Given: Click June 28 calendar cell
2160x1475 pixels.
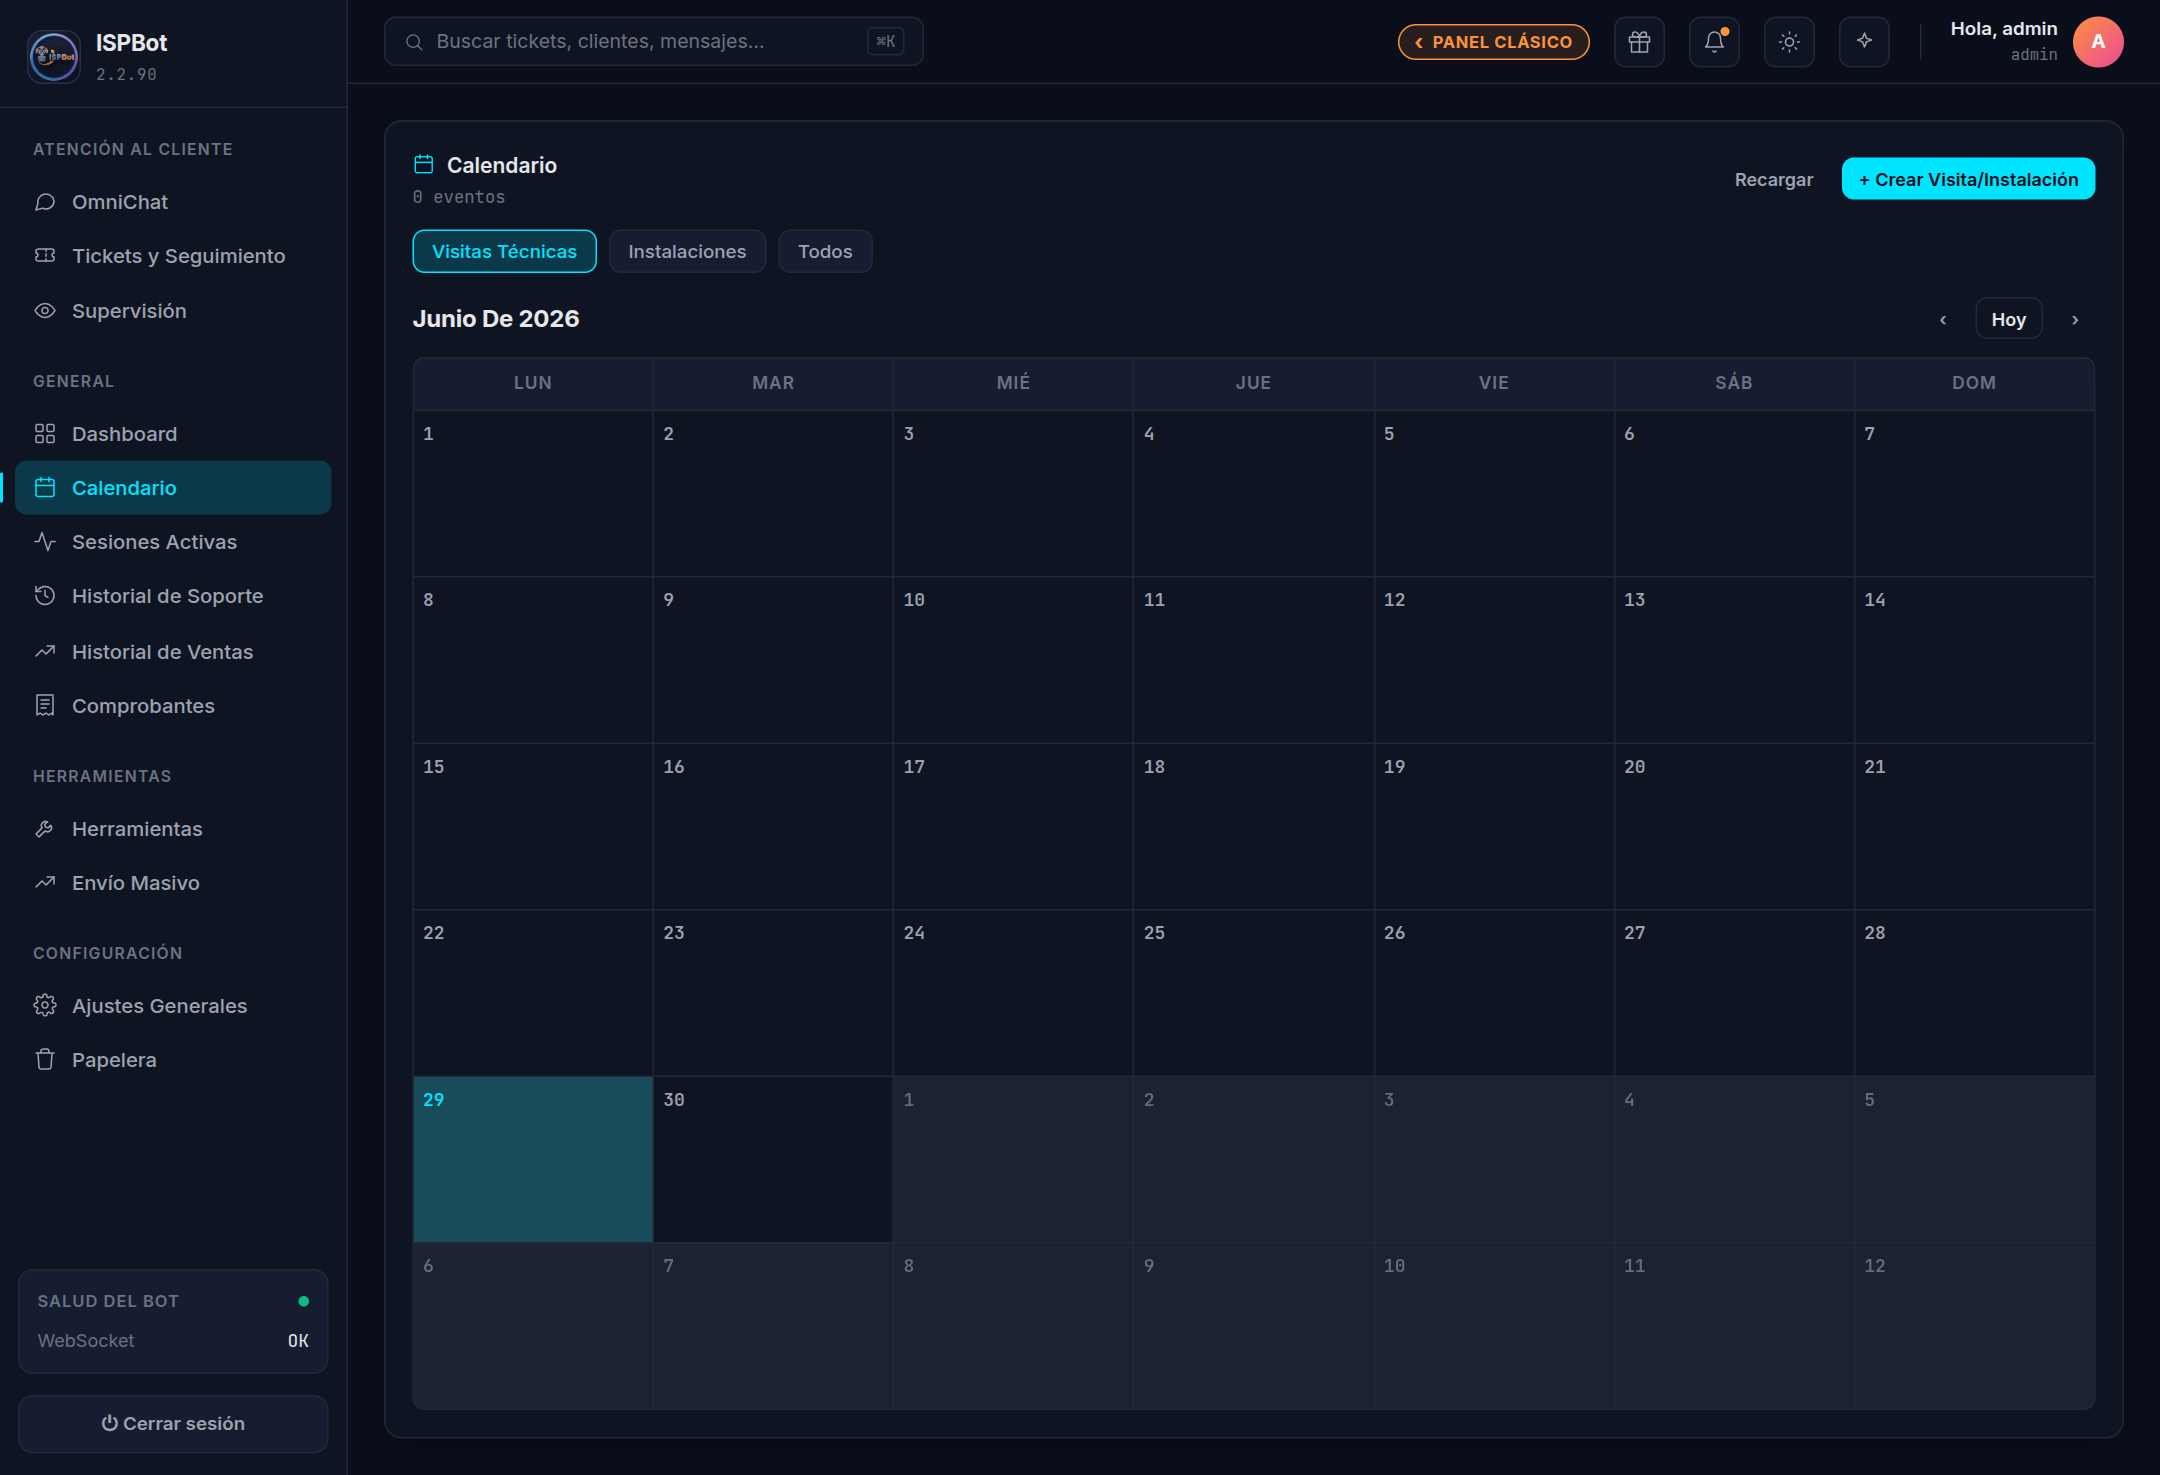Looking at the screenshot, I should pos(1975,993).
